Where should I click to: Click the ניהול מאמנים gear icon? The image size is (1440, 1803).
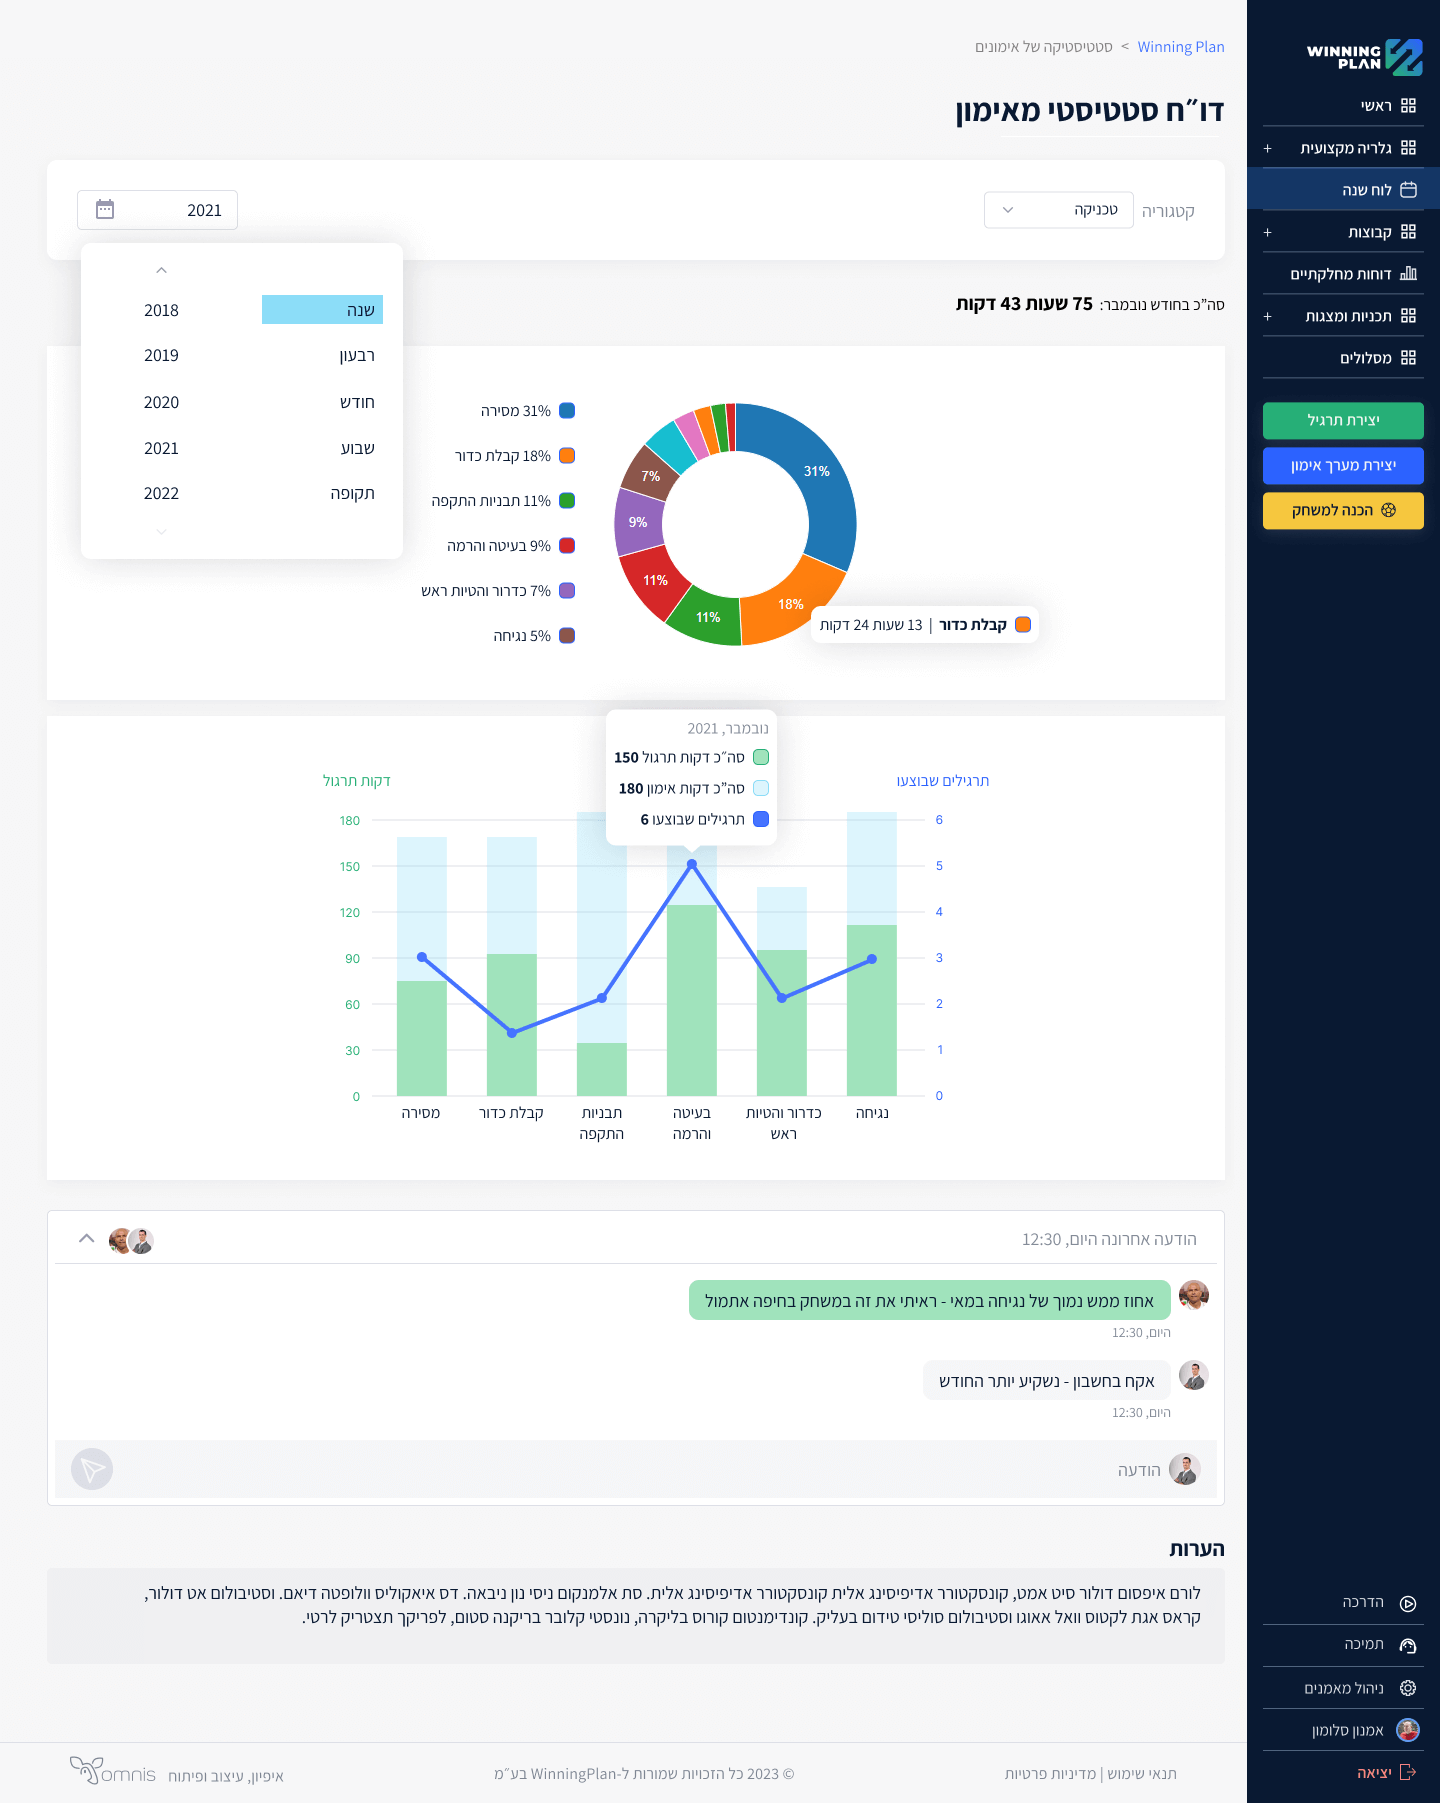[1408, 1688]
